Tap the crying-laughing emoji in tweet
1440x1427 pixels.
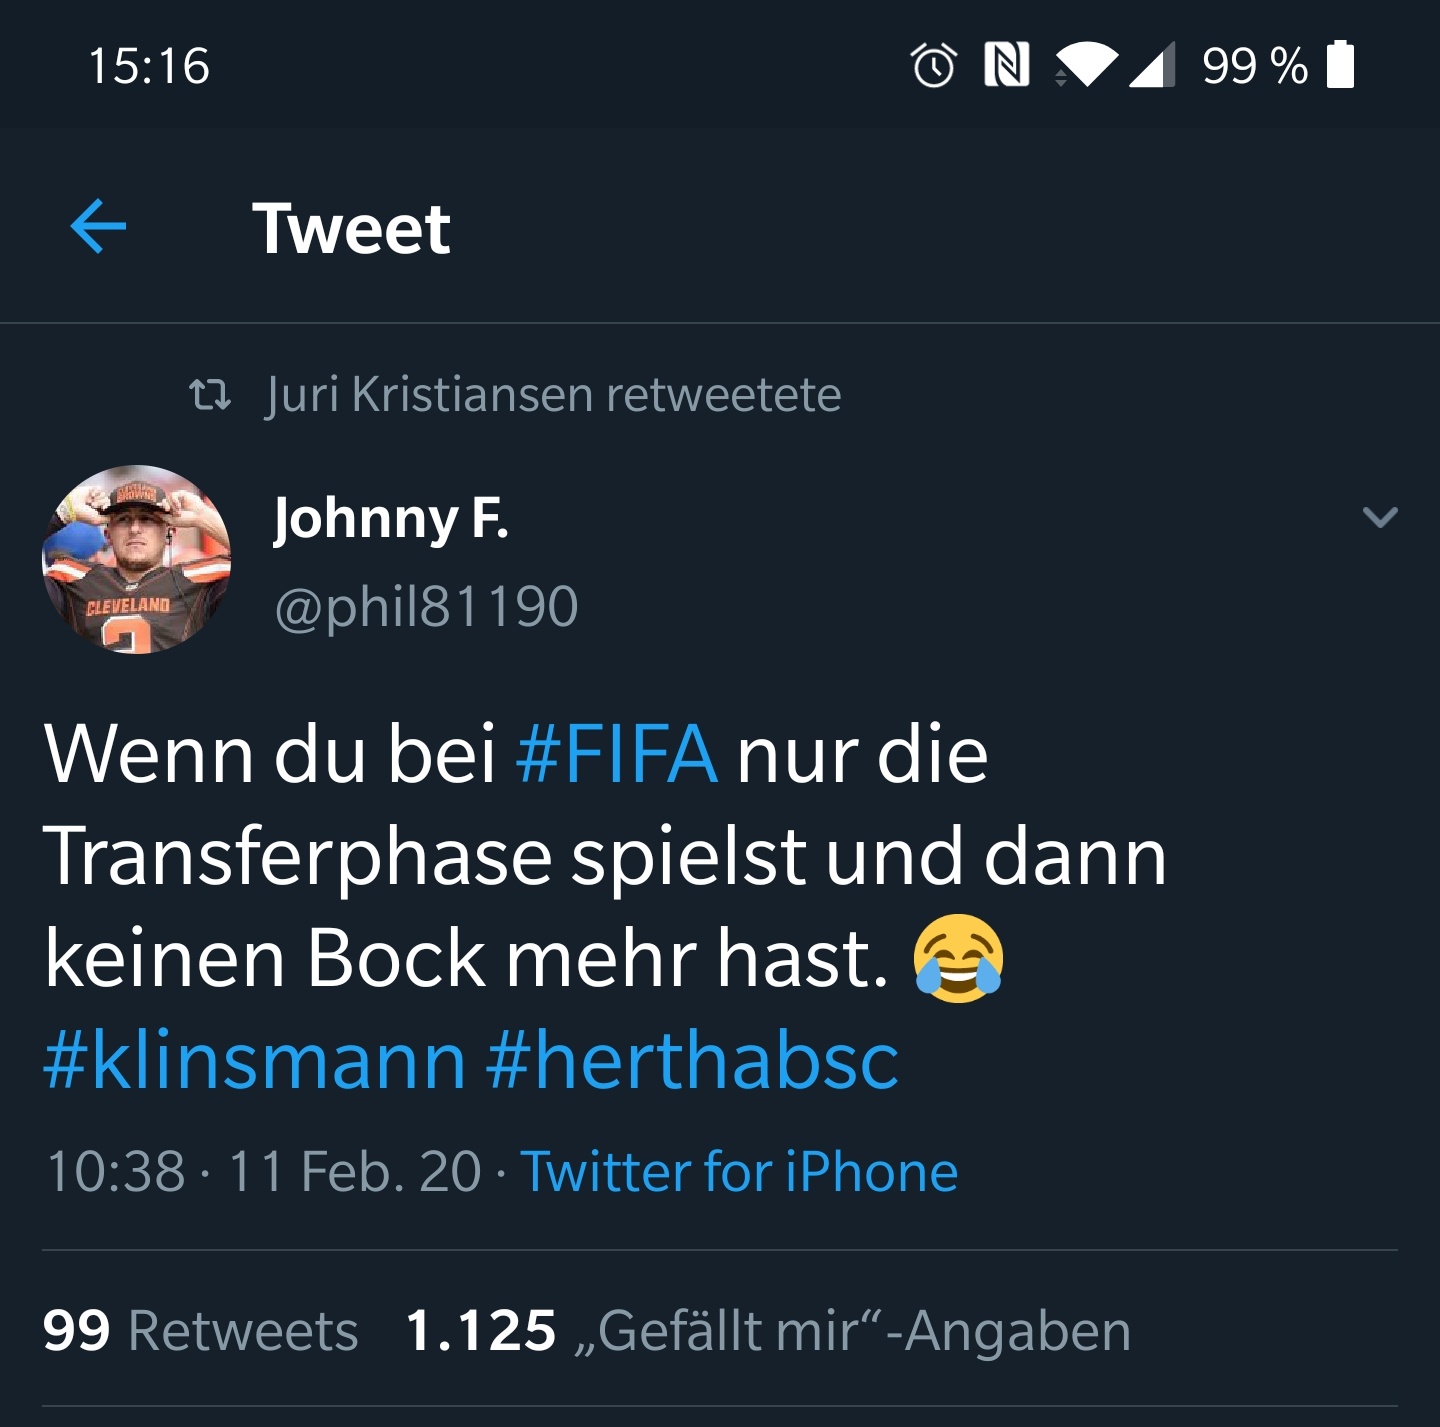coord(958,958)
